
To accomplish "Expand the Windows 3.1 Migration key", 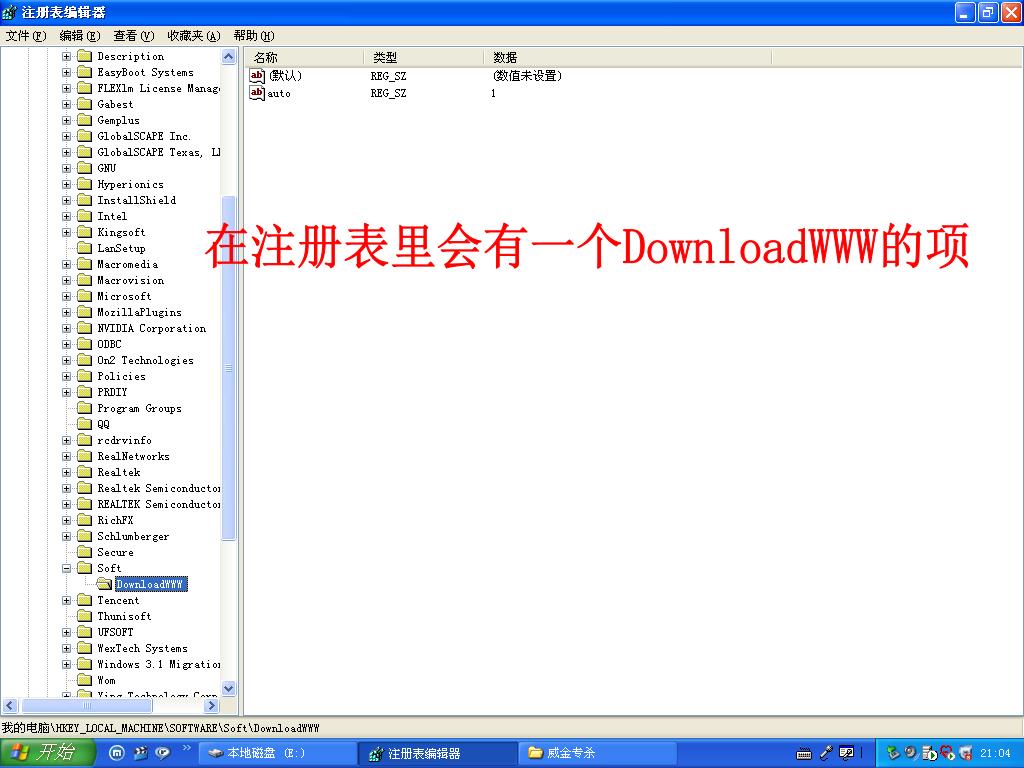I will pos(67,665).
